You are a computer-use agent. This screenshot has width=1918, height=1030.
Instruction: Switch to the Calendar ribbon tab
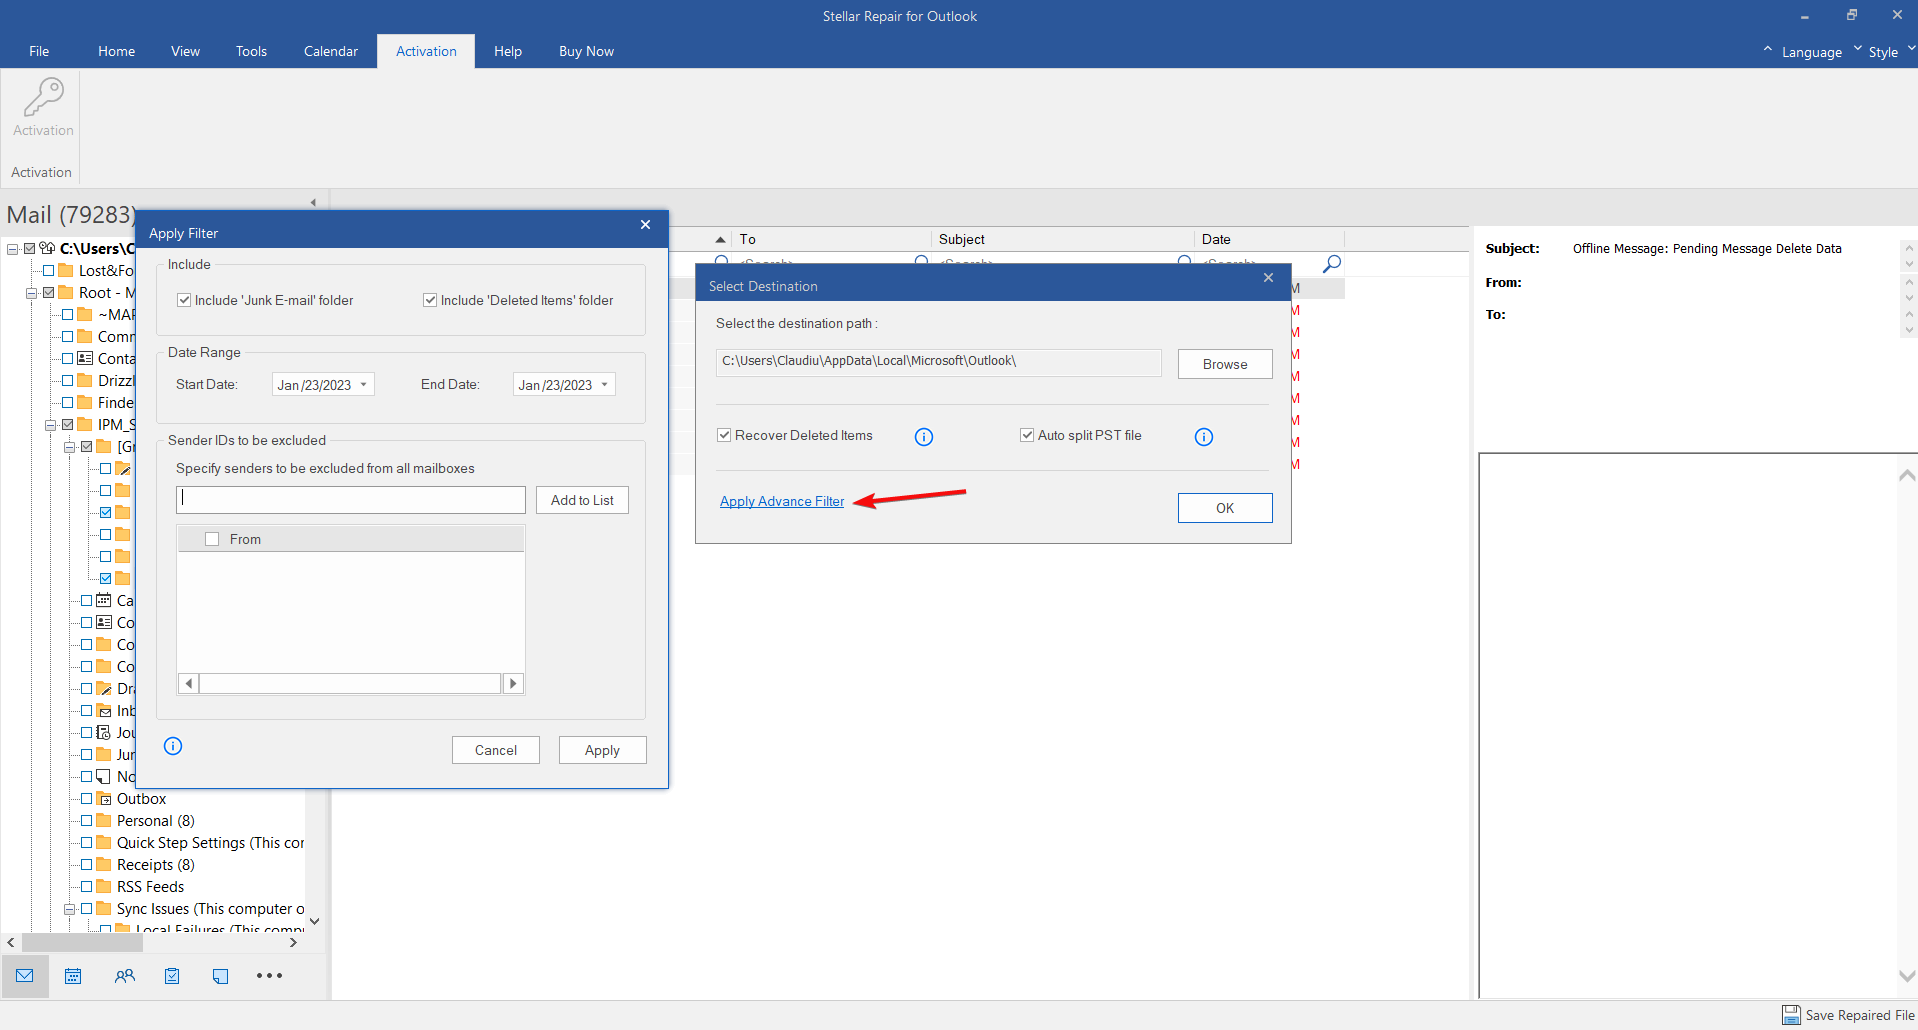pyautogui.click(x=330, y=51)
